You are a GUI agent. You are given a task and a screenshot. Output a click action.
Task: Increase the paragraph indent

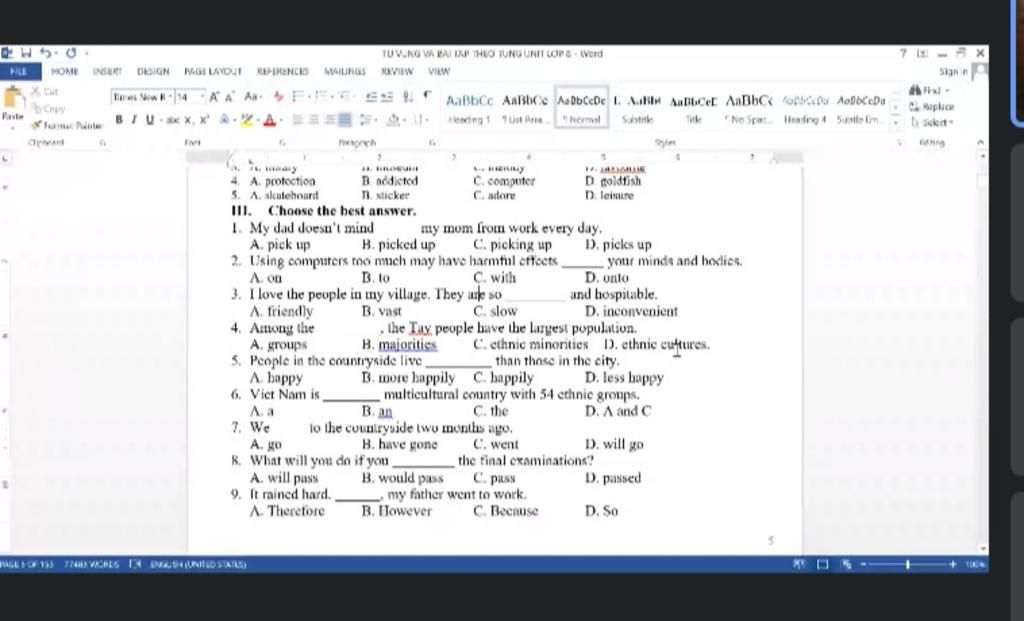click(387, 97)
